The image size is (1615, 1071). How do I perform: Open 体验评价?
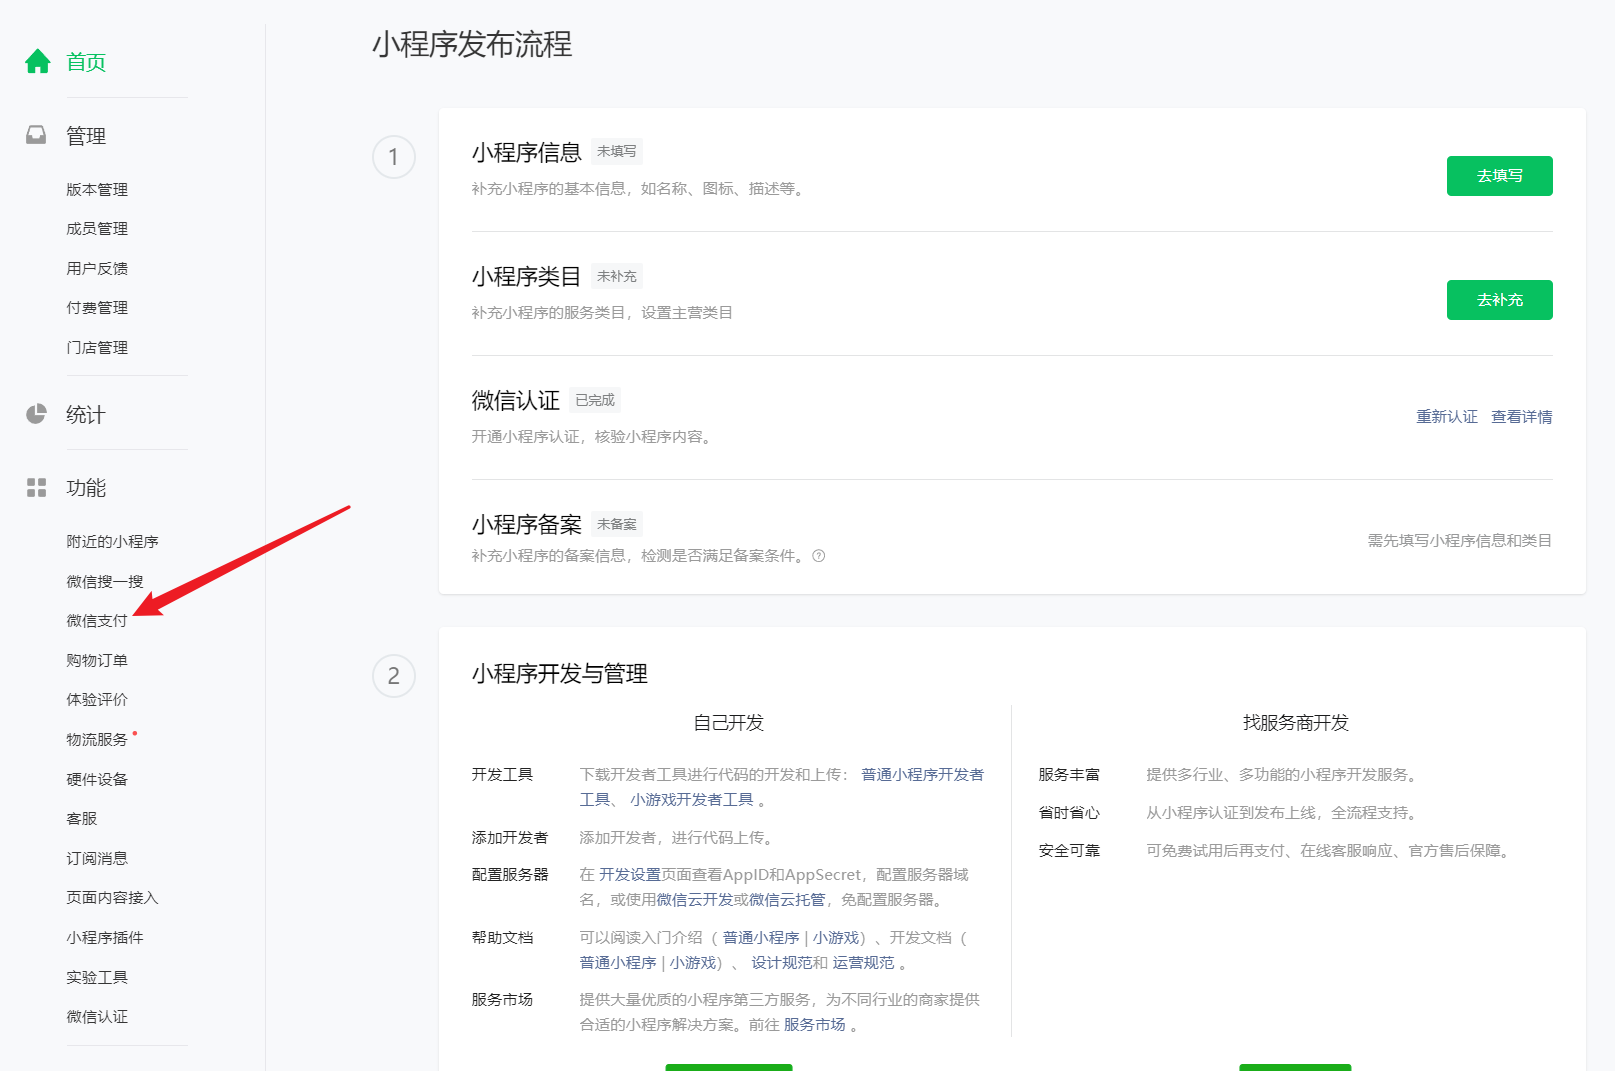(97, 700)
